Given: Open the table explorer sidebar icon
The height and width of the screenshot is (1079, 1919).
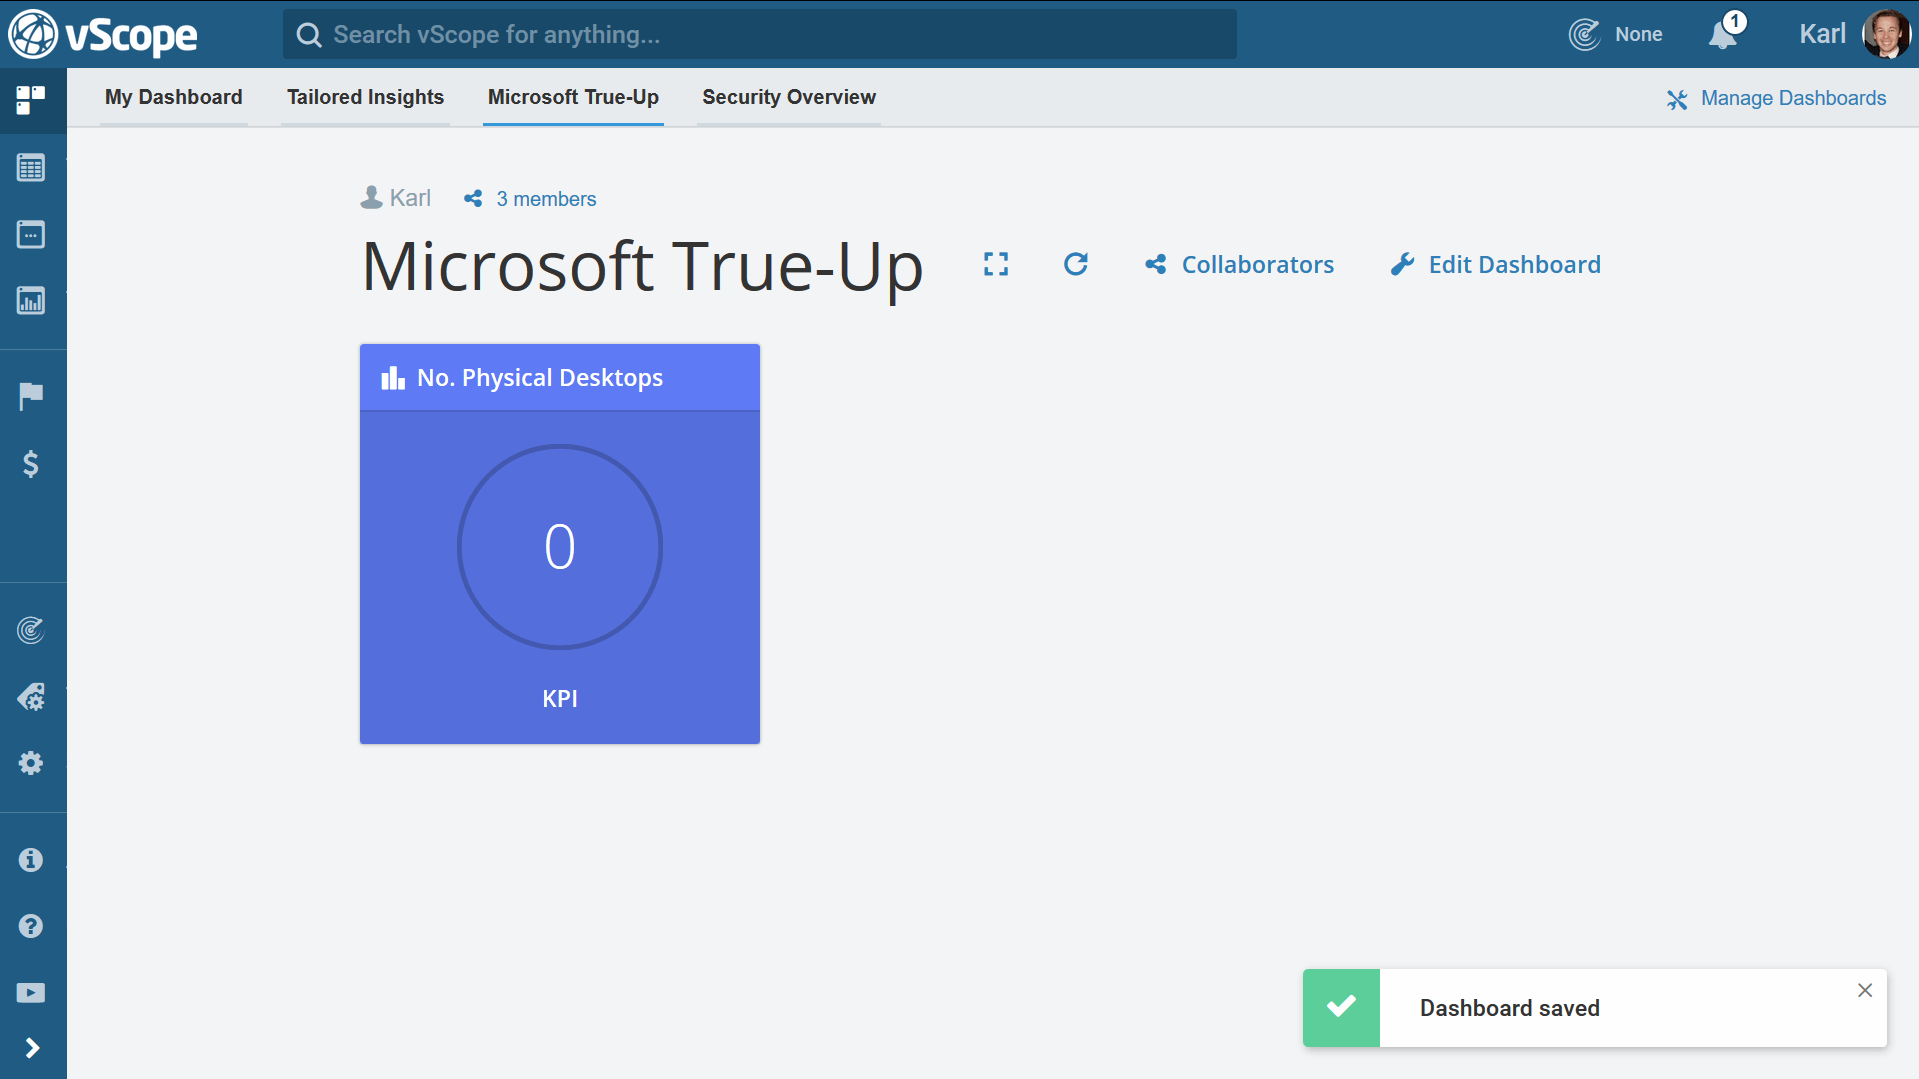Looking at the screenshot, I should pyautogui.click(x=31, y=167).
